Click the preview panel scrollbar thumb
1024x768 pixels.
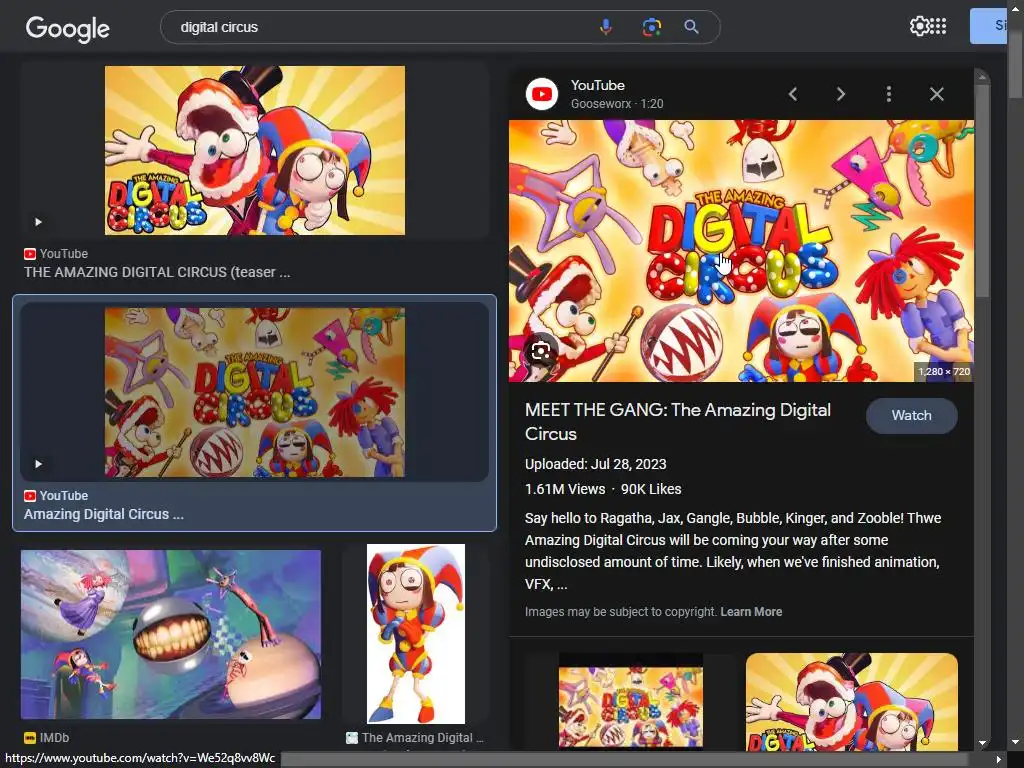tap(982, 191)
